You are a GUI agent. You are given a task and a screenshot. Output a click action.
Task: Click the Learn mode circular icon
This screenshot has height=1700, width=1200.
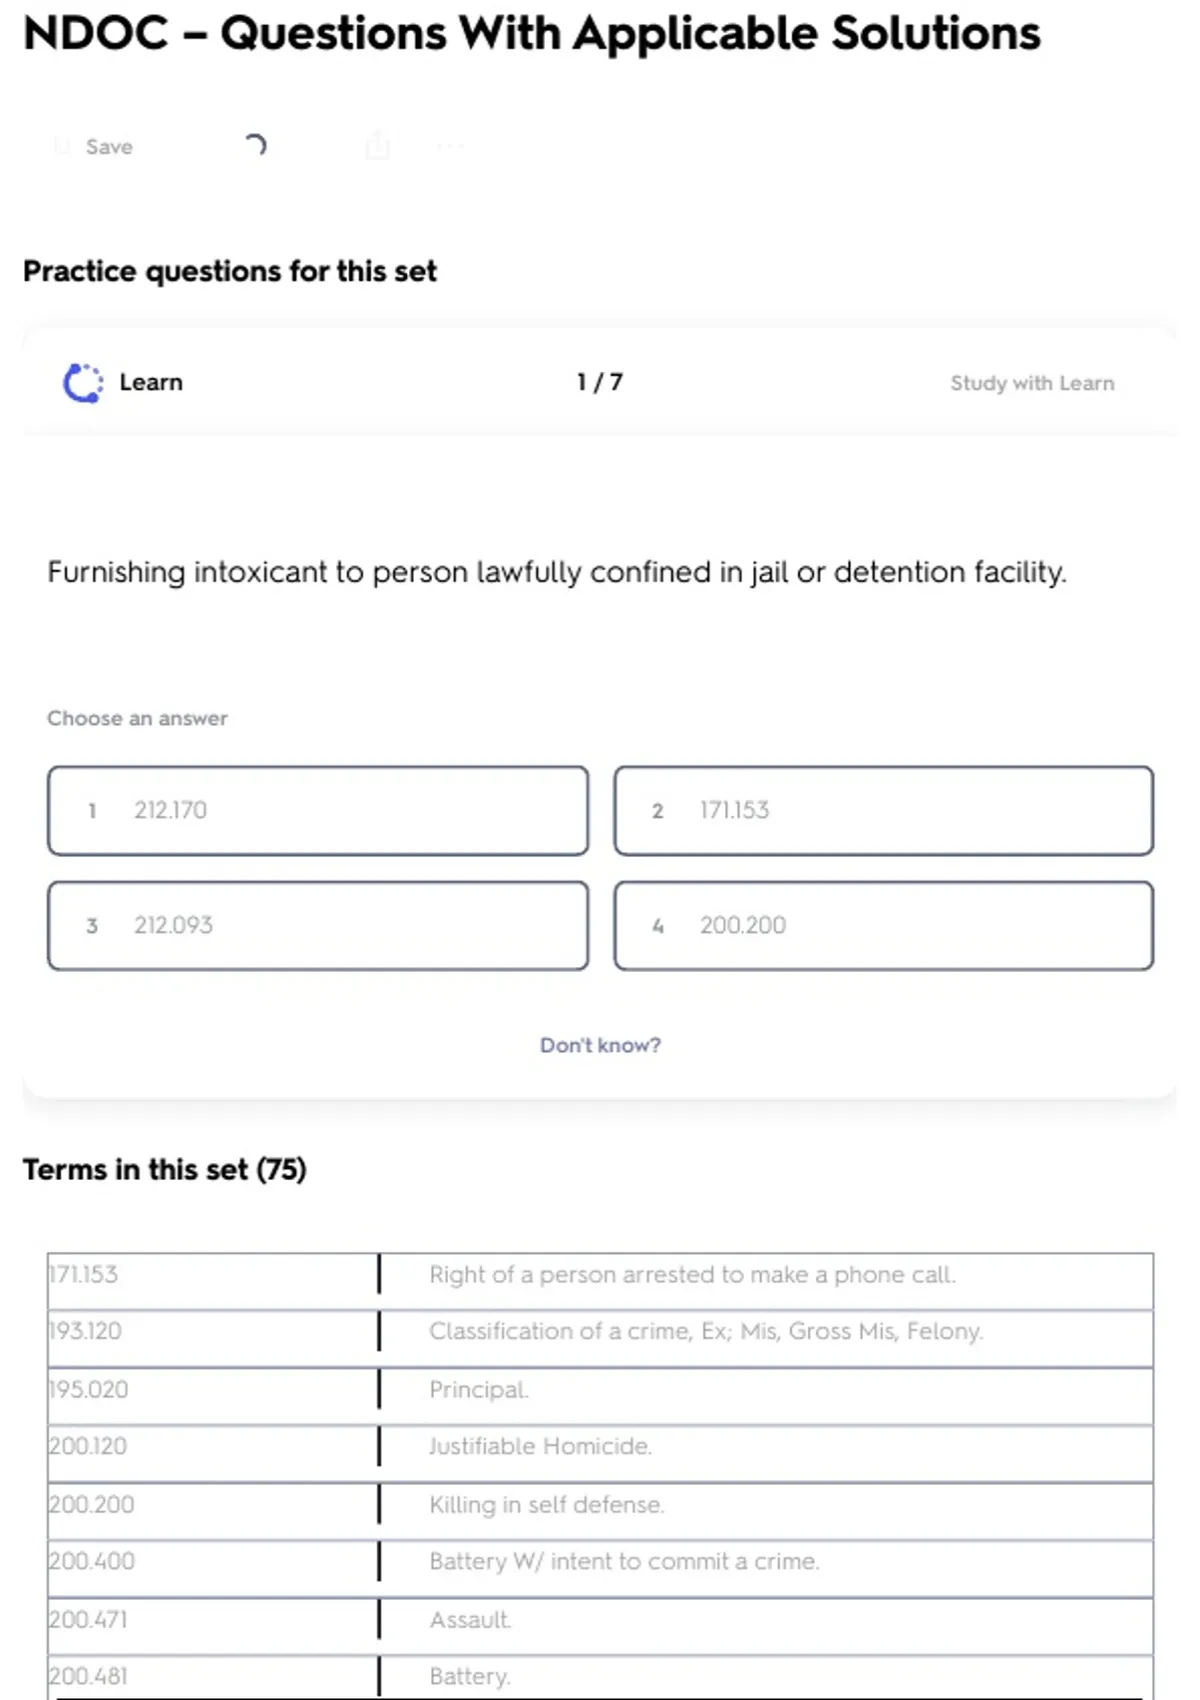(83, 383)
